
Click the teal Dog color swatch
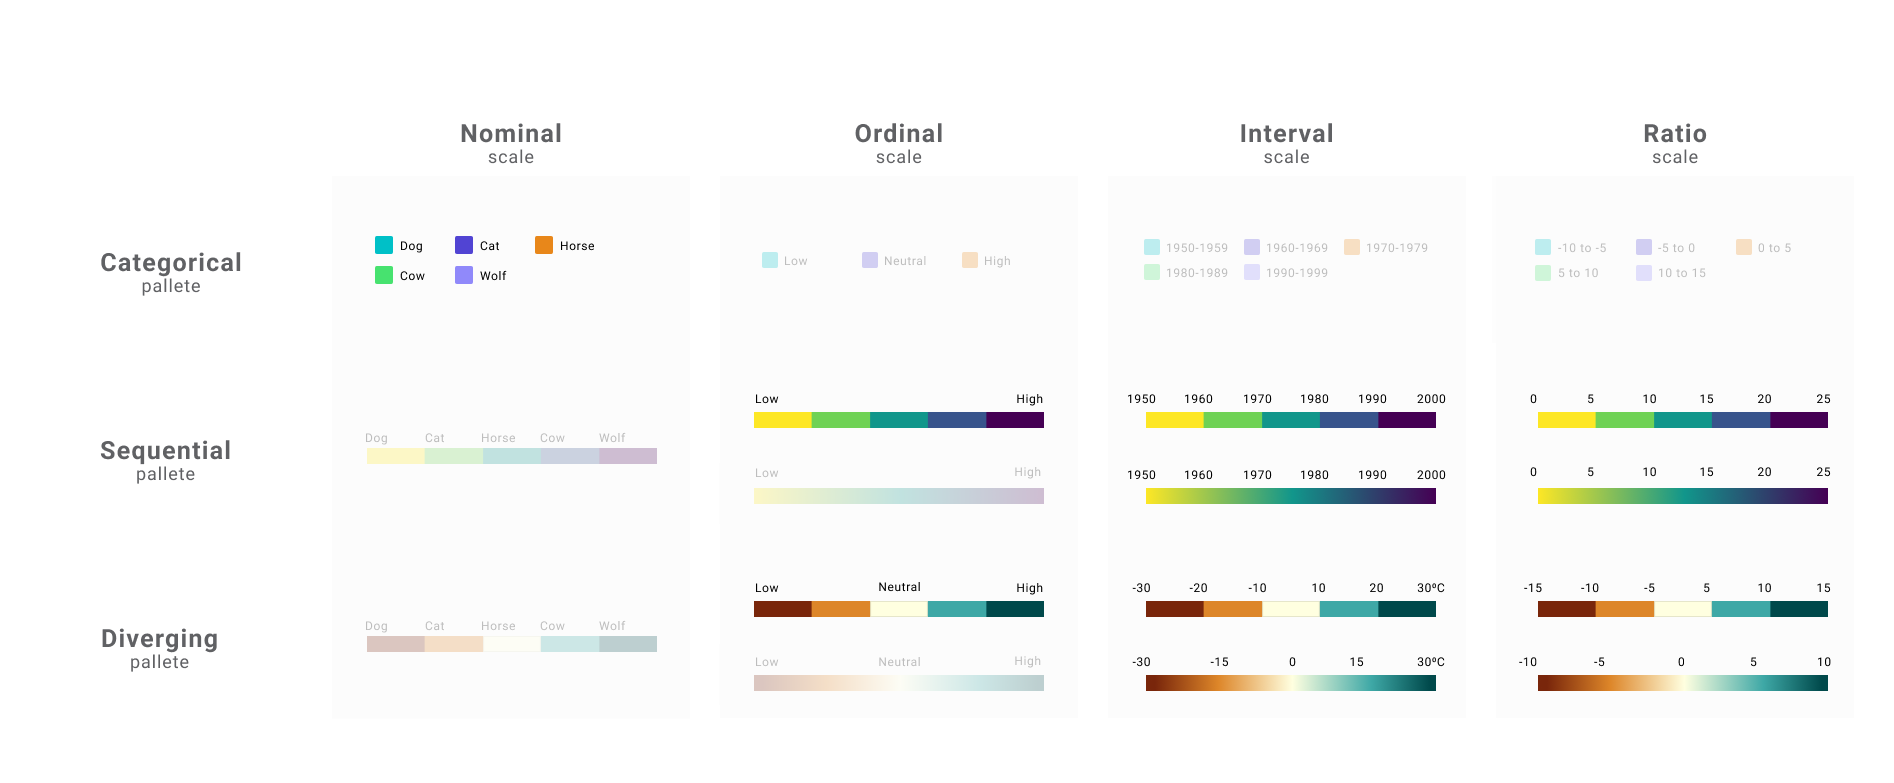(x=384, y=245)
